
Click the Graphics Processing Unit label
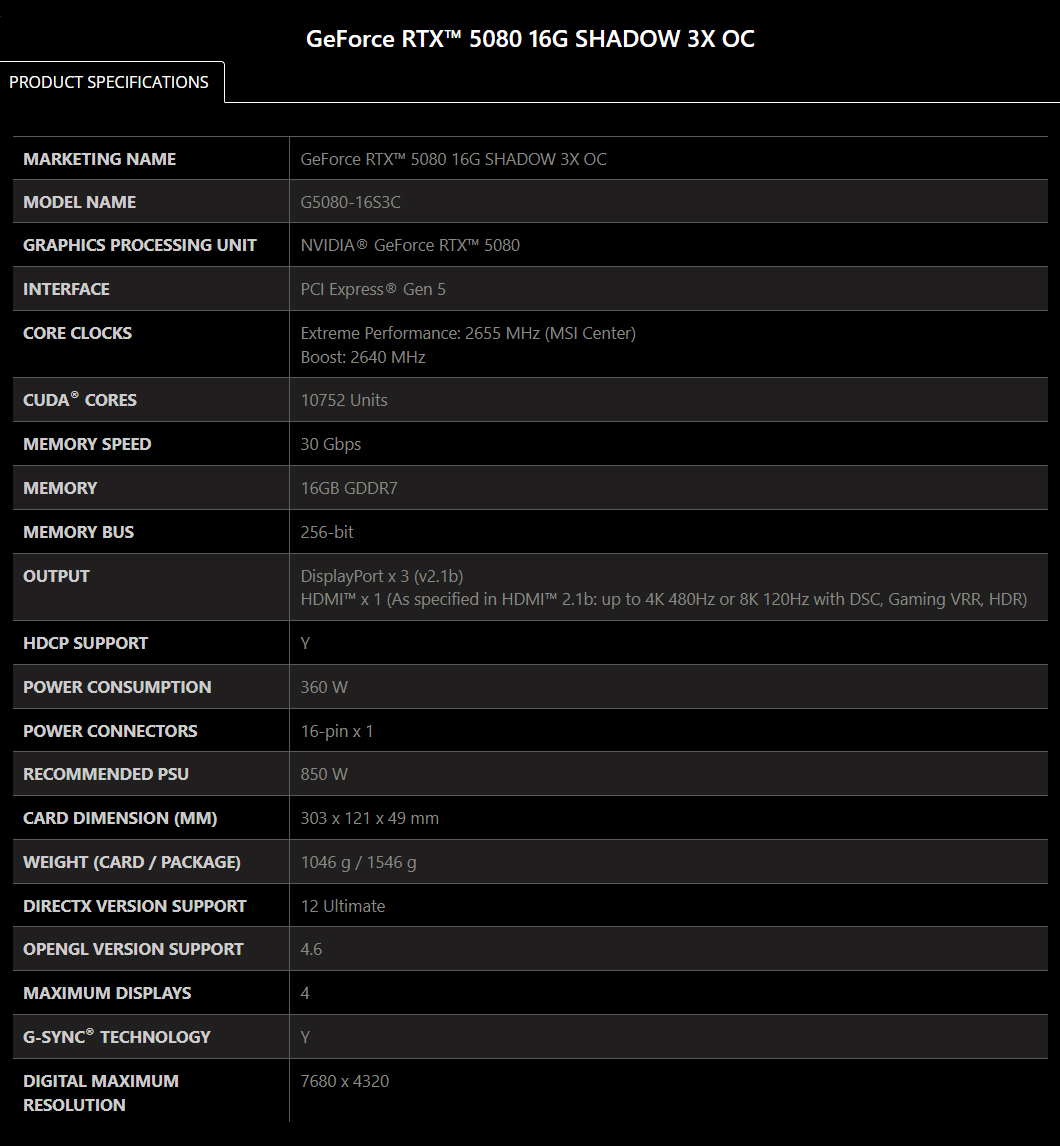tap(140, 245)
